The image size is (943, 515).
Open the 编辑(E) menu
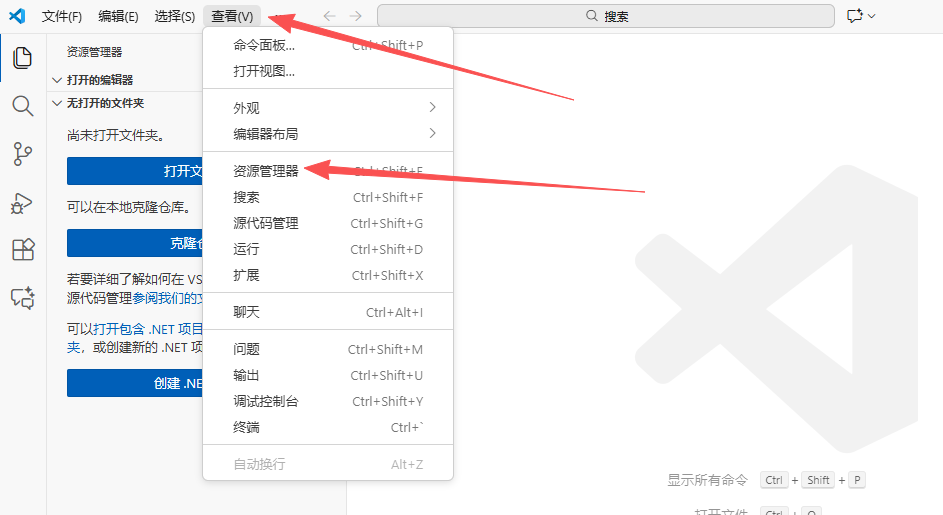(x=118, y=16)
